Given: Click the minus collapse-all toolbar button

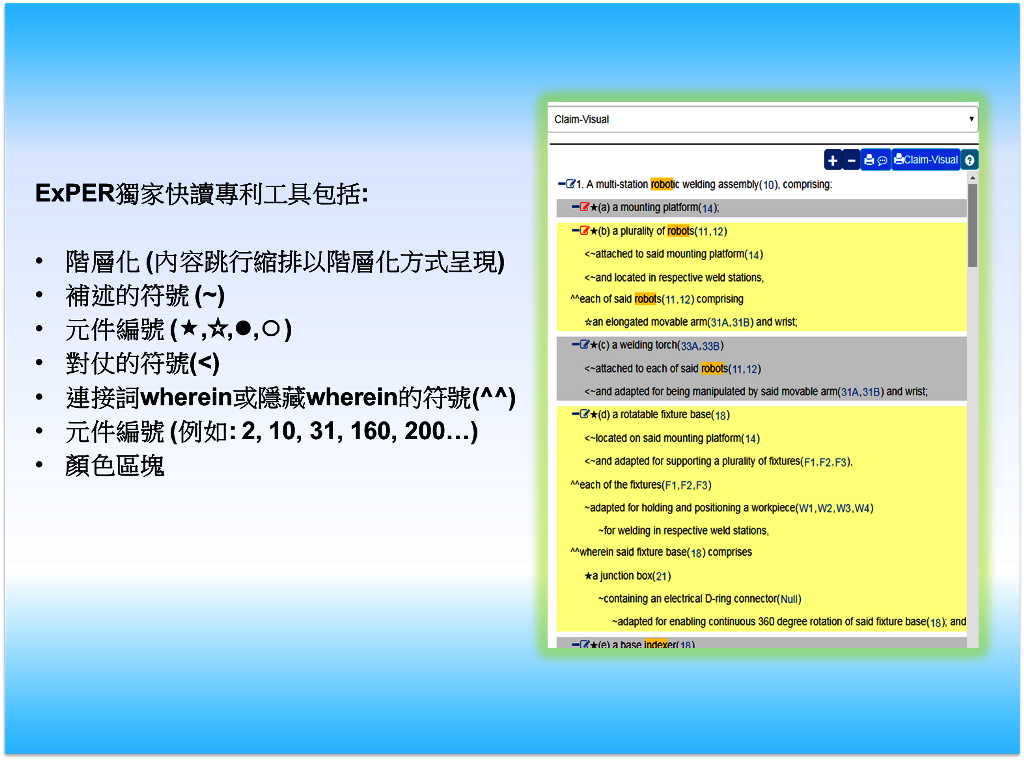Looking at the screenshot, I should tap(851, 160).
